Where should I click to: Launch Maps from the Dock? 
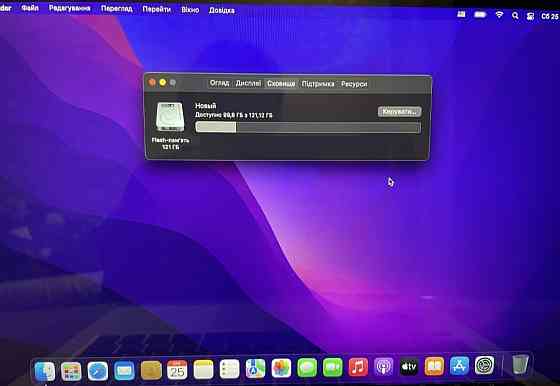255,369
